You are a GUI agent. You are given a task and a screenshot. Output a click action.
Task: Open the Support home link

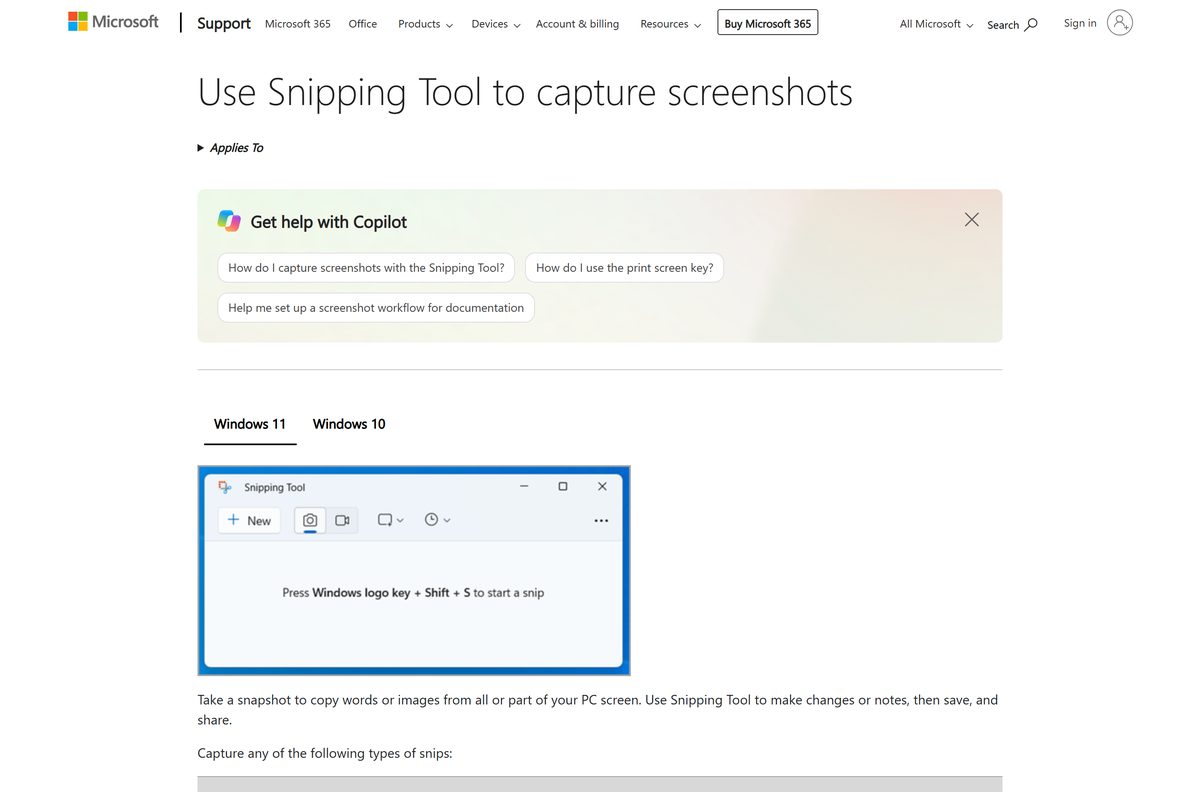[224, 23]
